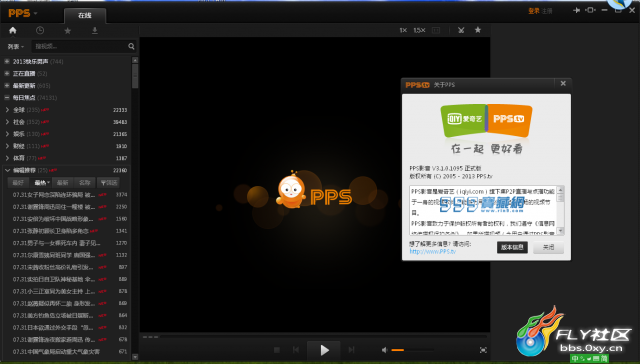Start playback with the play button
Screen dimensions: 640x364
(x=324, y=350)
